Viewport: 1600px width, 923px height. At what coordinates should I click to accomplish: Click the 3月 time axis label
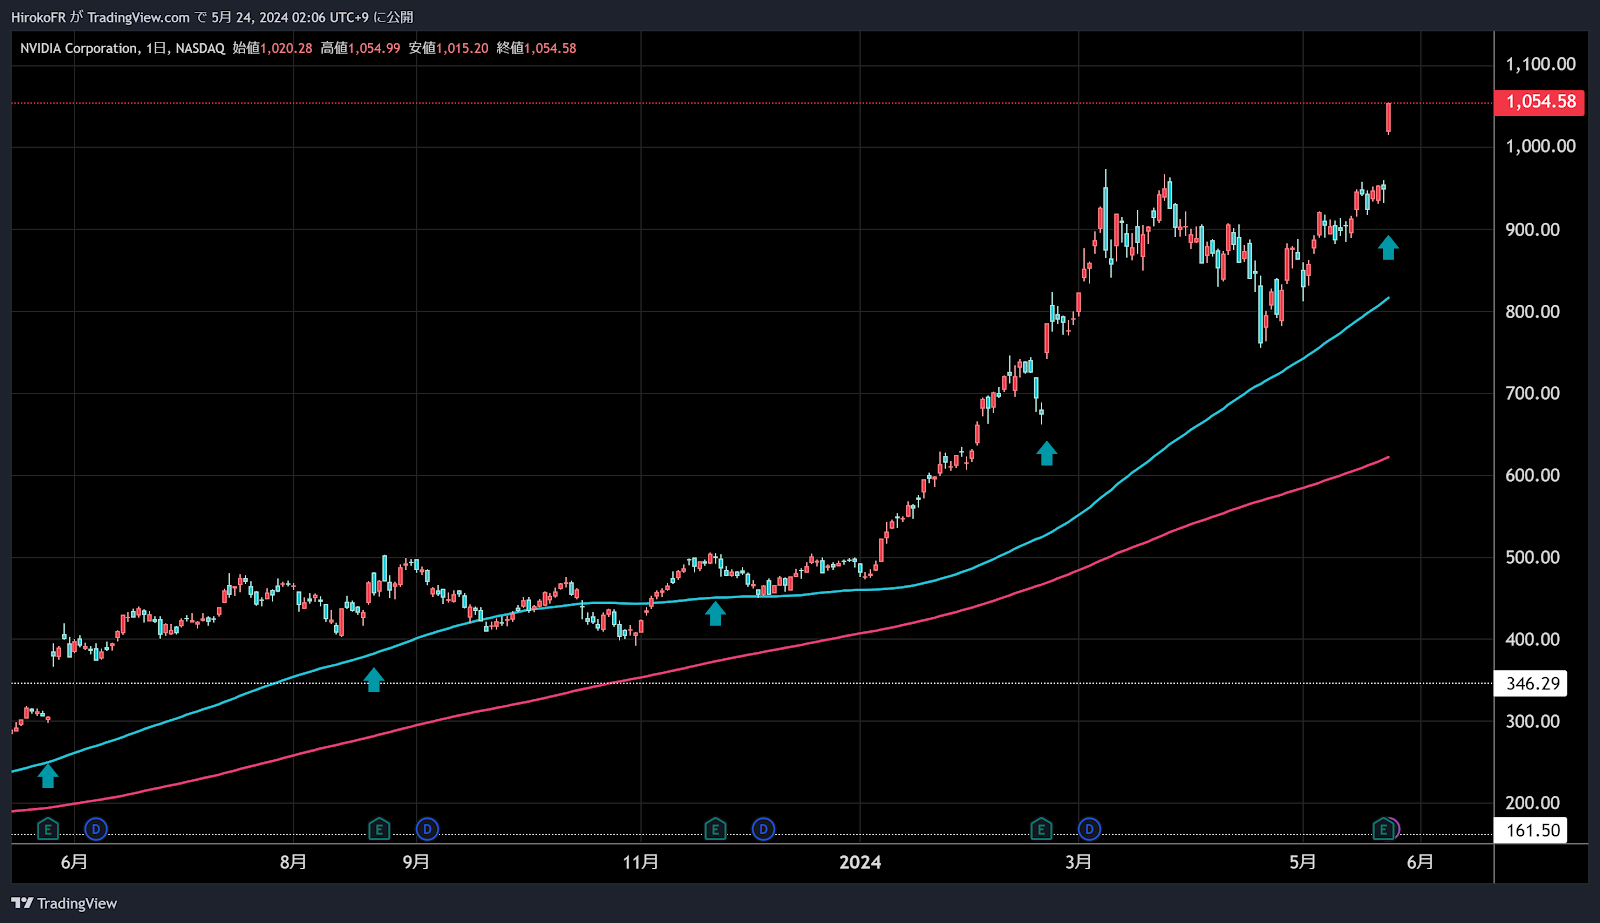pyautogui.click(x=1078, y=862)
